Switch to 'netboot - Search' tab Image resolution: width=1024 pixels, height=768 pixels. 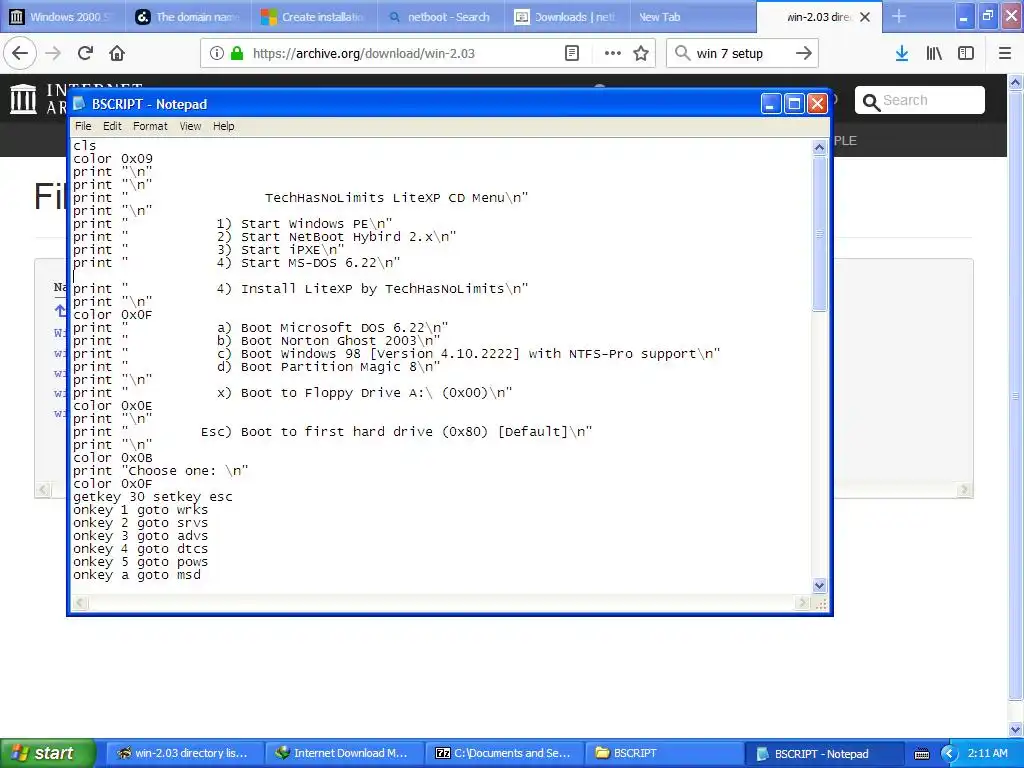(x=441, y=16)
